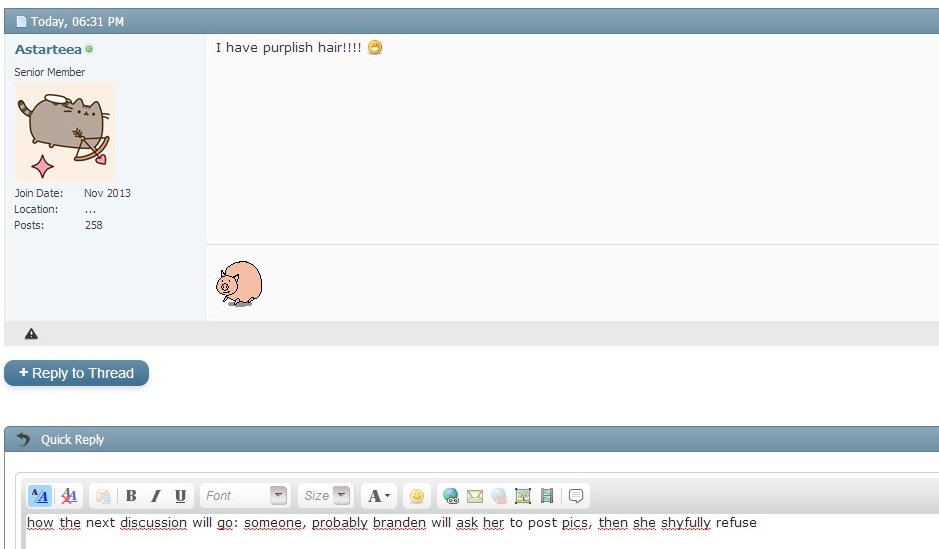Click the Remove Link icon
Image resolution: width=939 pixels, height=549 pixels.
499,496
